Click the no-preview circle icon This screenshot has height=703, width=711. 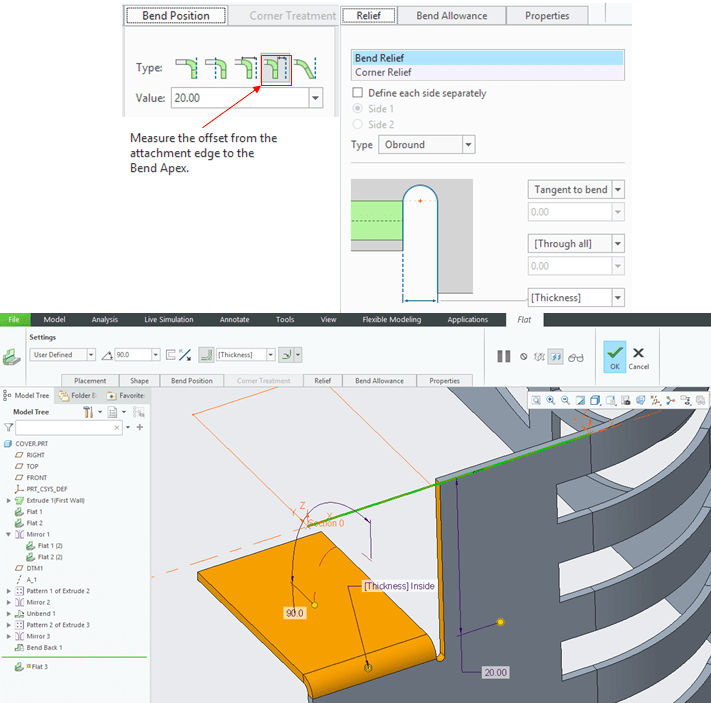point(522,355)
